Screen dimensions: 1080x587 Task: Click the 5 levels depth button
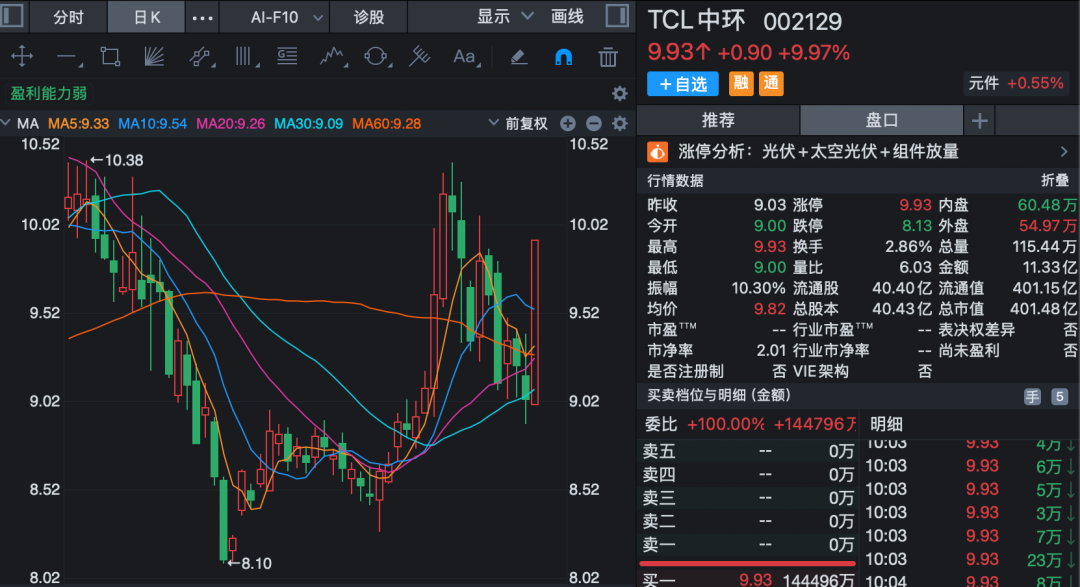1059,396
